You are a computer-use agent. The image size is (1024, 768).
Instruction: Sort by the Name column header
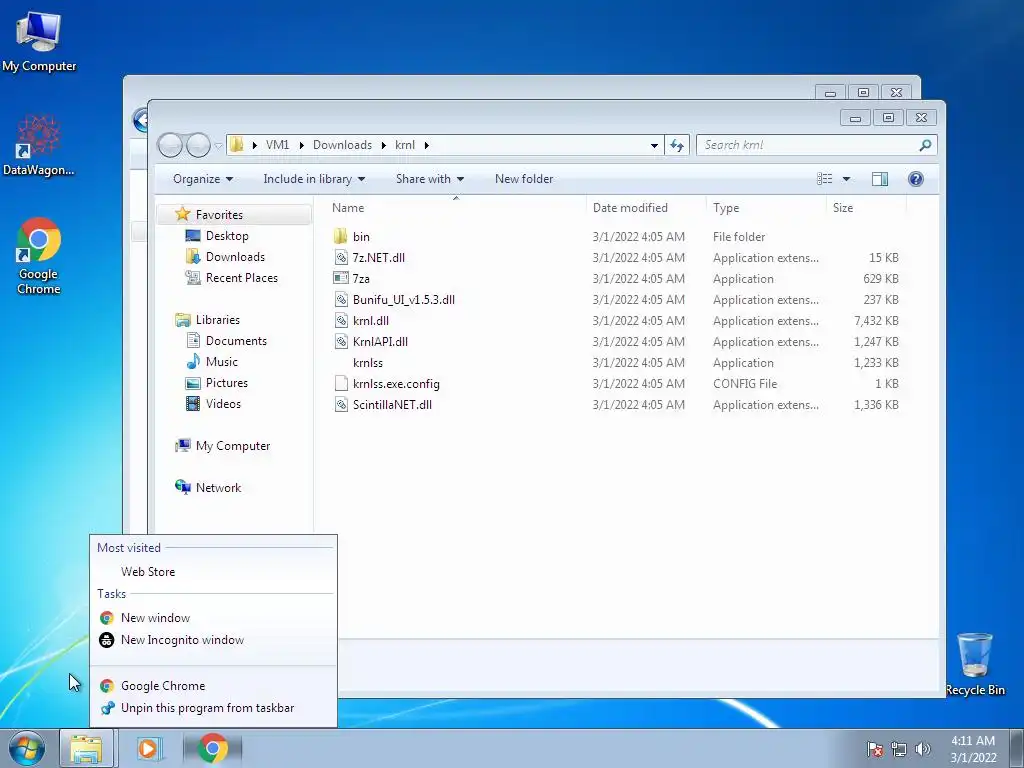(456, 208)
